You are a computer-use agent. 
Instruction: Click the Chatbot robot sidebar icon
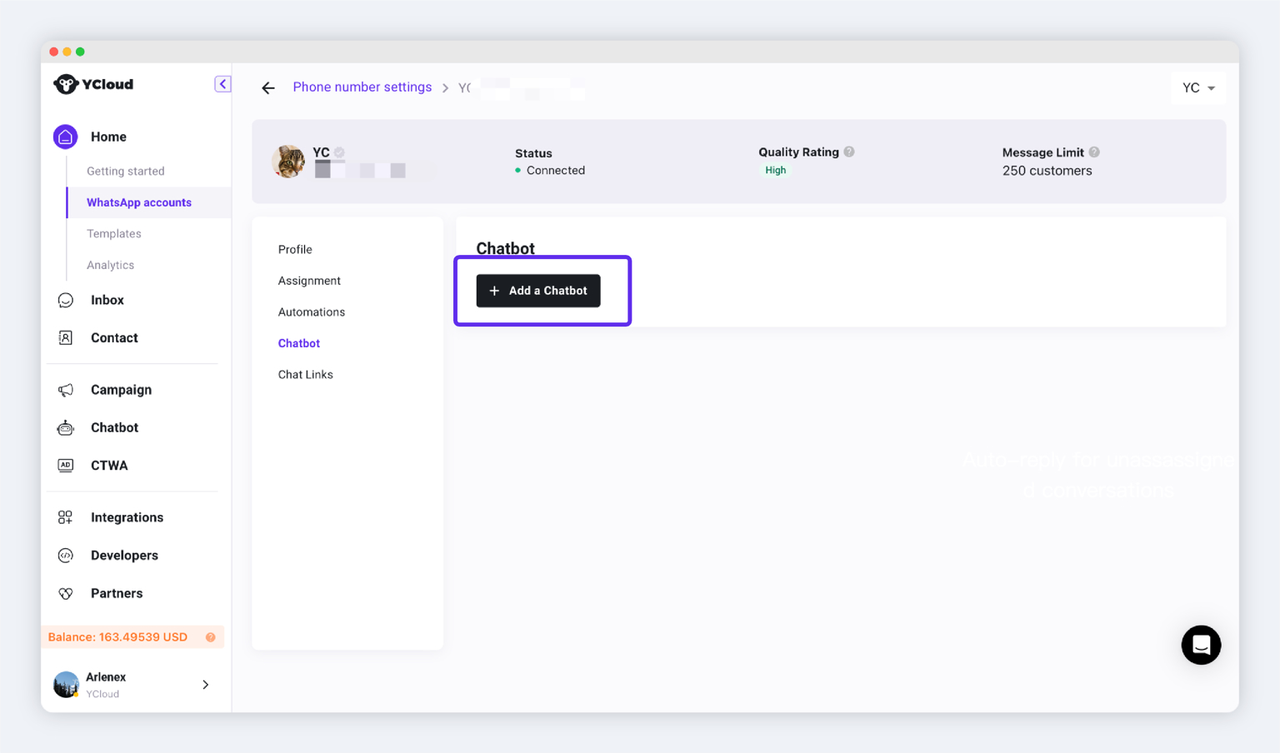[x=66, y=428]
